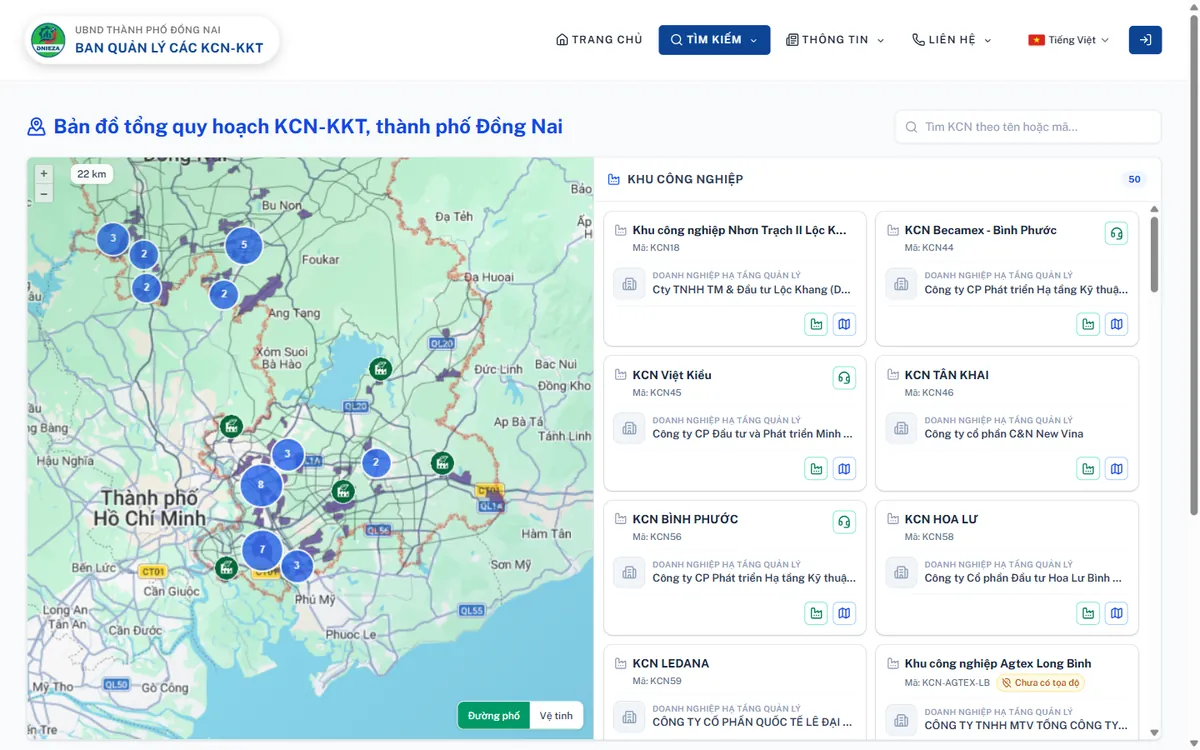Click the Mã: KCN58 code text
The image size is (1200, 750).
(929, 537)
